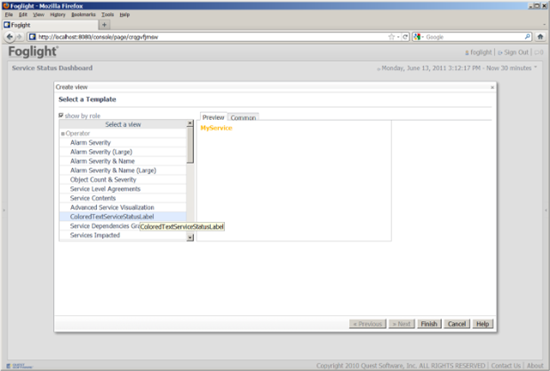This screenshot has height=371, width=550.
Task: Click the browser Forward arrow
Action: pos(19,36)
